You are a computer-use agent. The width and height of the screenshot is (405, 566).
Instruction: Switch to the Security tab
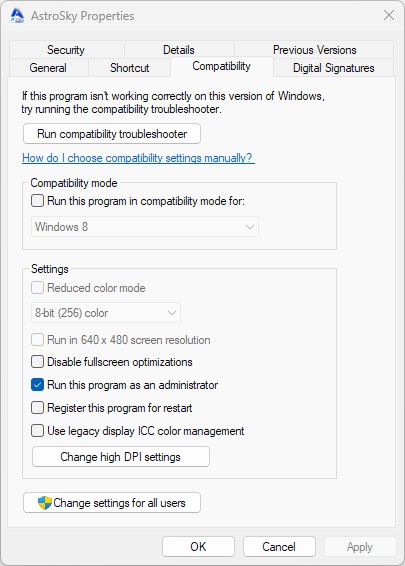[66, 49]
